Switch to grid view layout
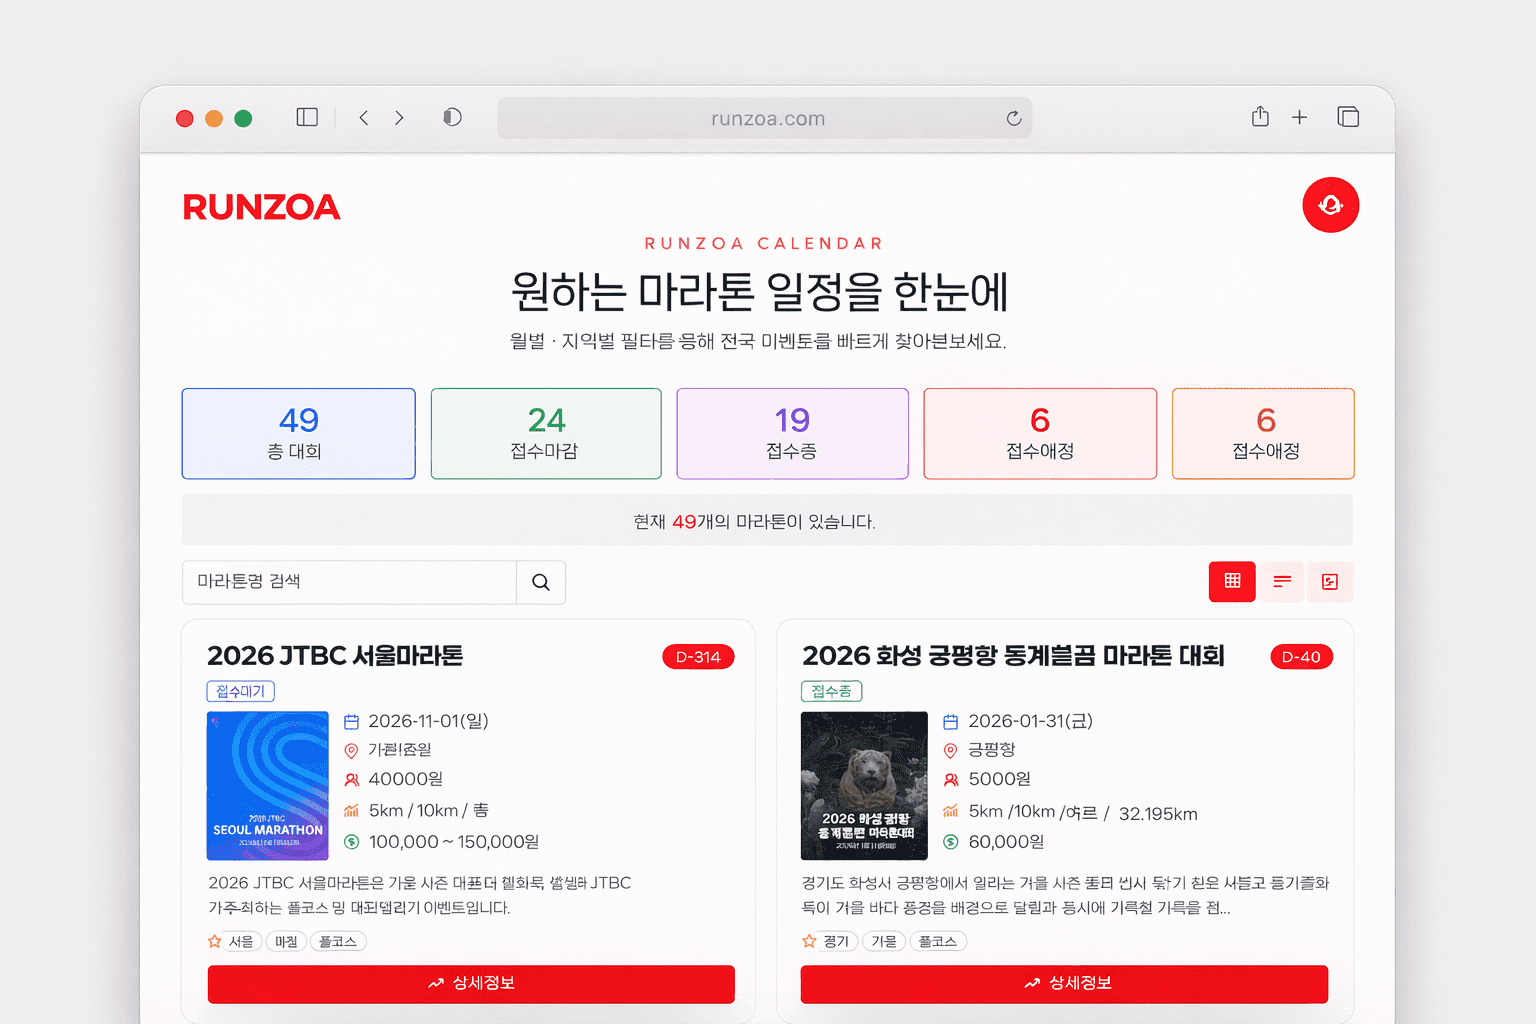The image size is (1536, 1024). pyautogui.click(x=1232, y=582)
